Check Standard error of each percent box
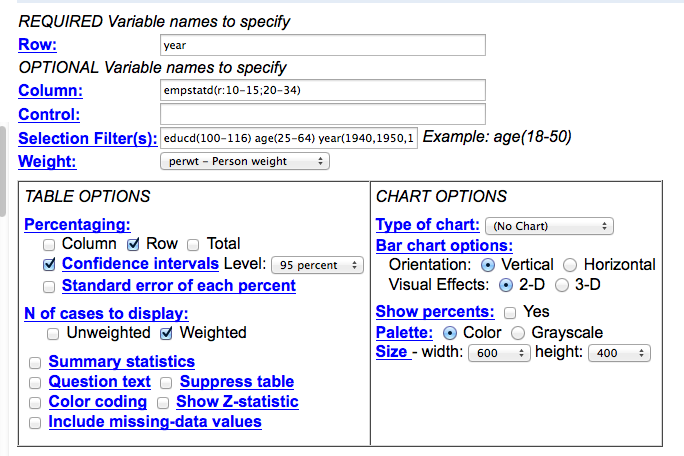Image resolution: width=684 pixels, height=456 pixels. pyautogui.click(x=49, y=287)
